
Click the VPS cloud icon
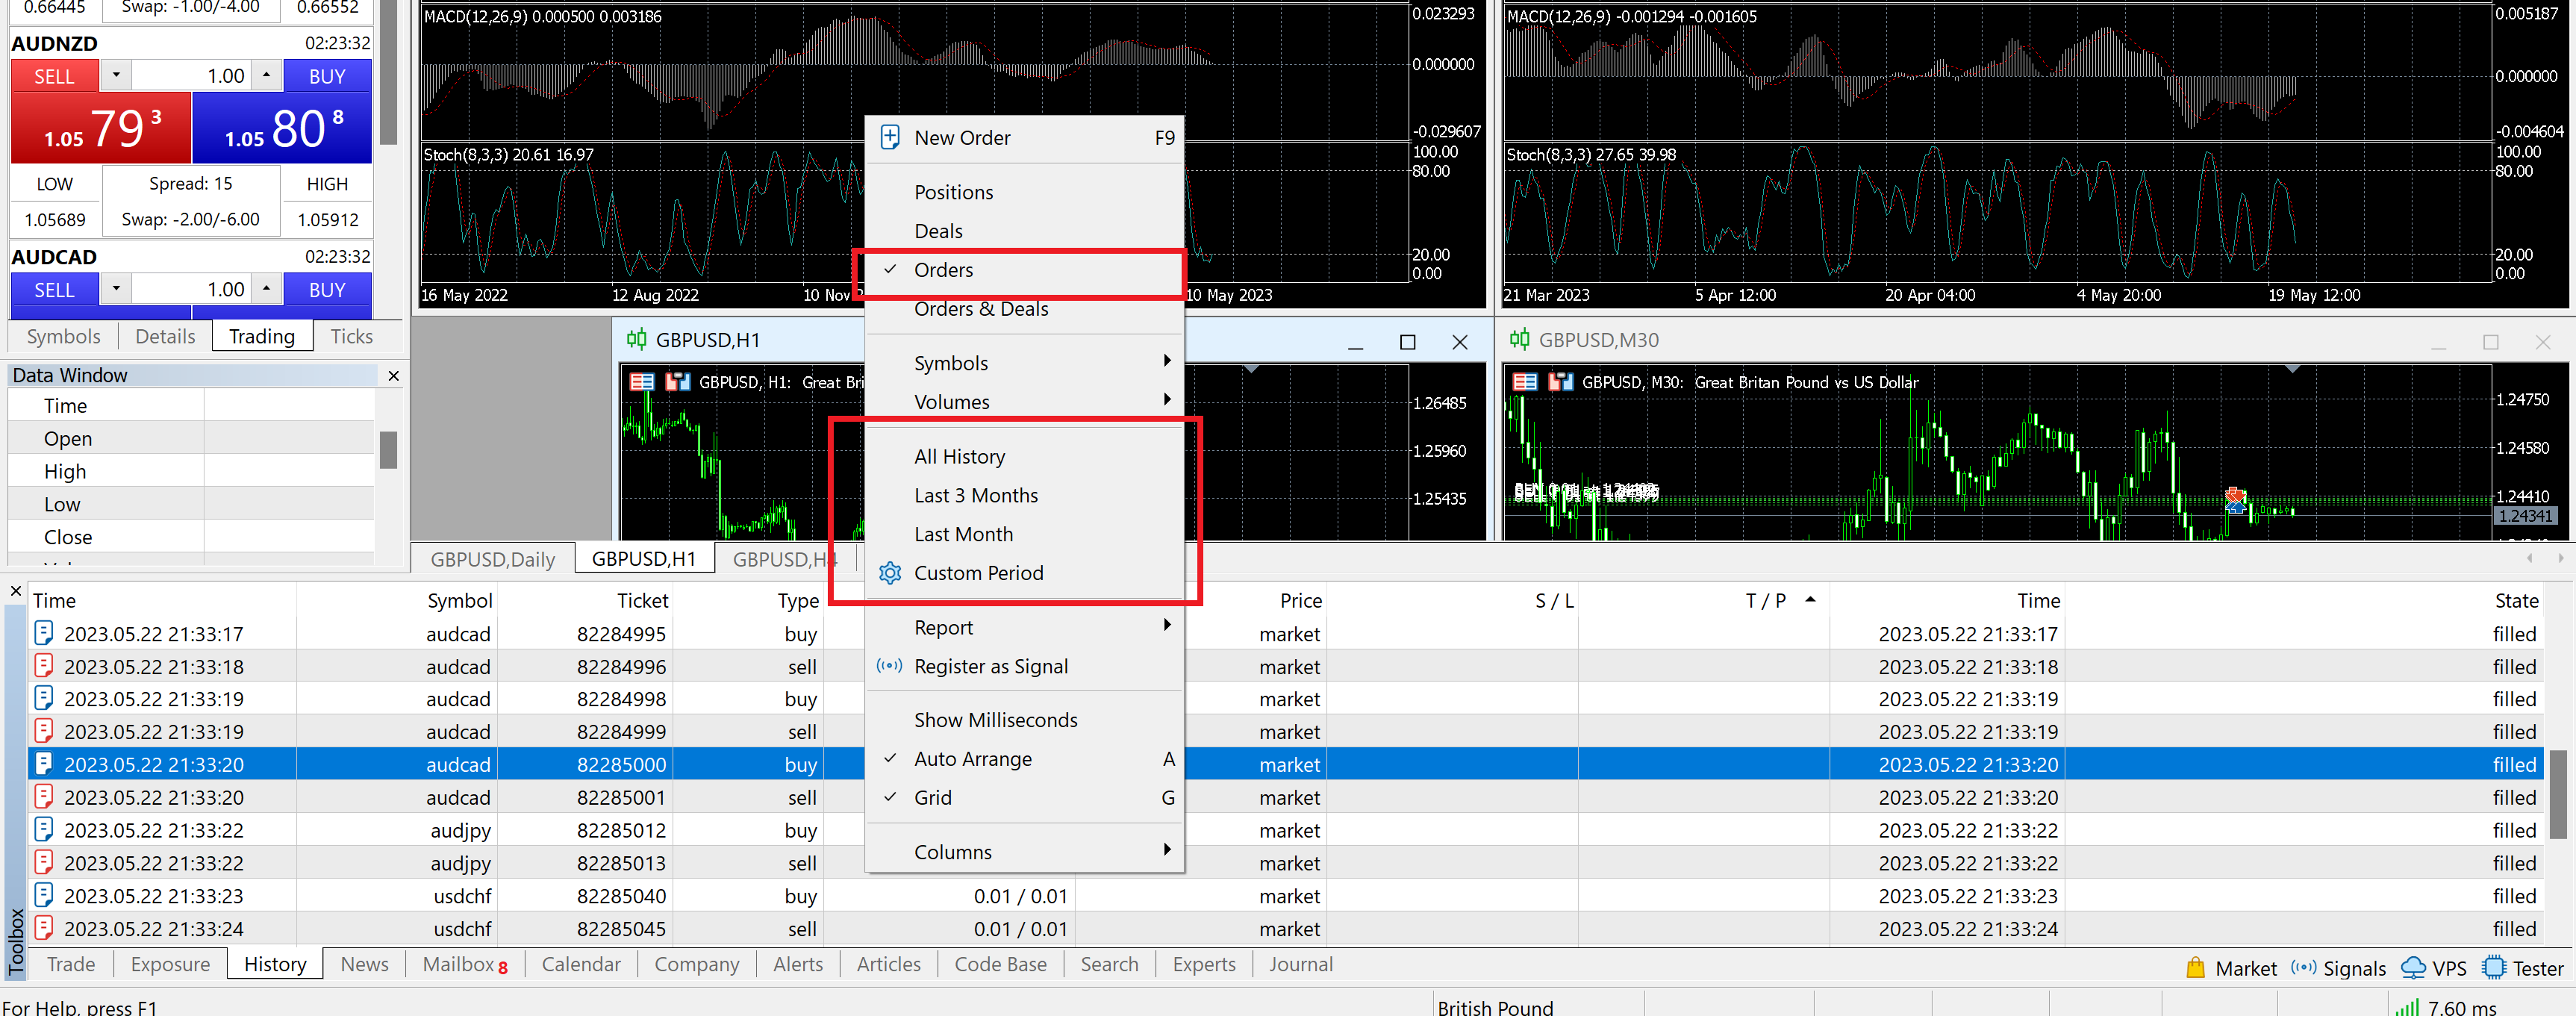[2412, 967]
